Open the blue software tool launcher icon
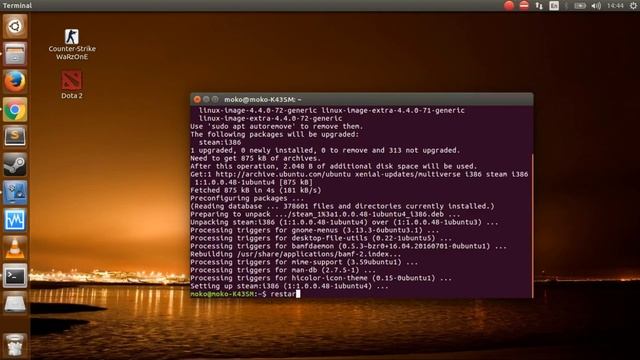This screenshot has height=360, width=640. tap(15, 192)
